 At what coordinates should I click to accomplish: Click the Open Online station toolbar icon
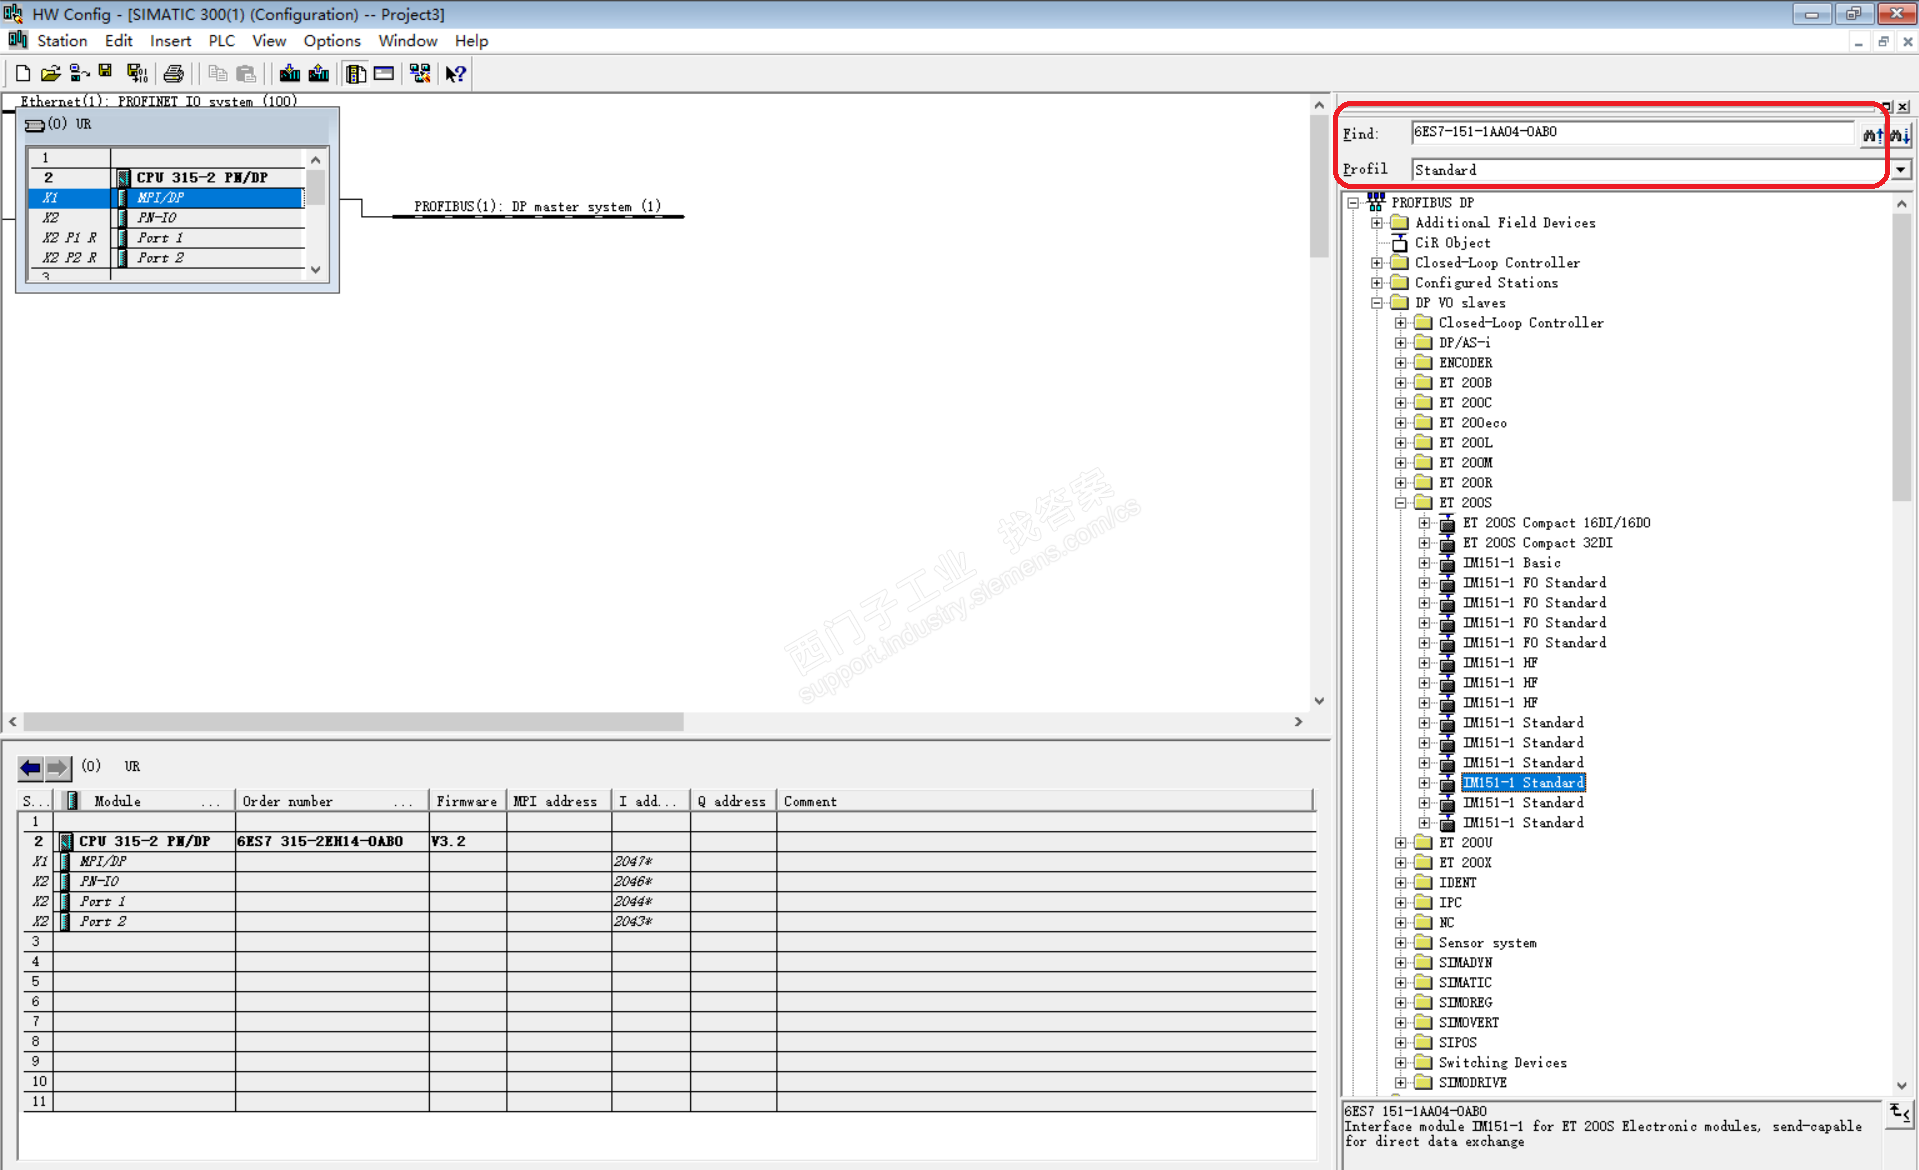point(79,73)
